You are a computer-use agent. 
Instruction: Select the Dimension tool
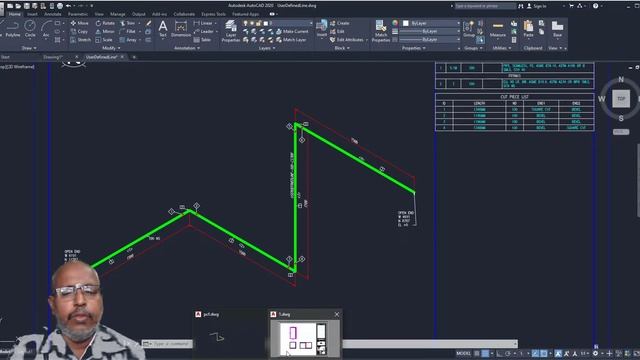tap(180, 29)
